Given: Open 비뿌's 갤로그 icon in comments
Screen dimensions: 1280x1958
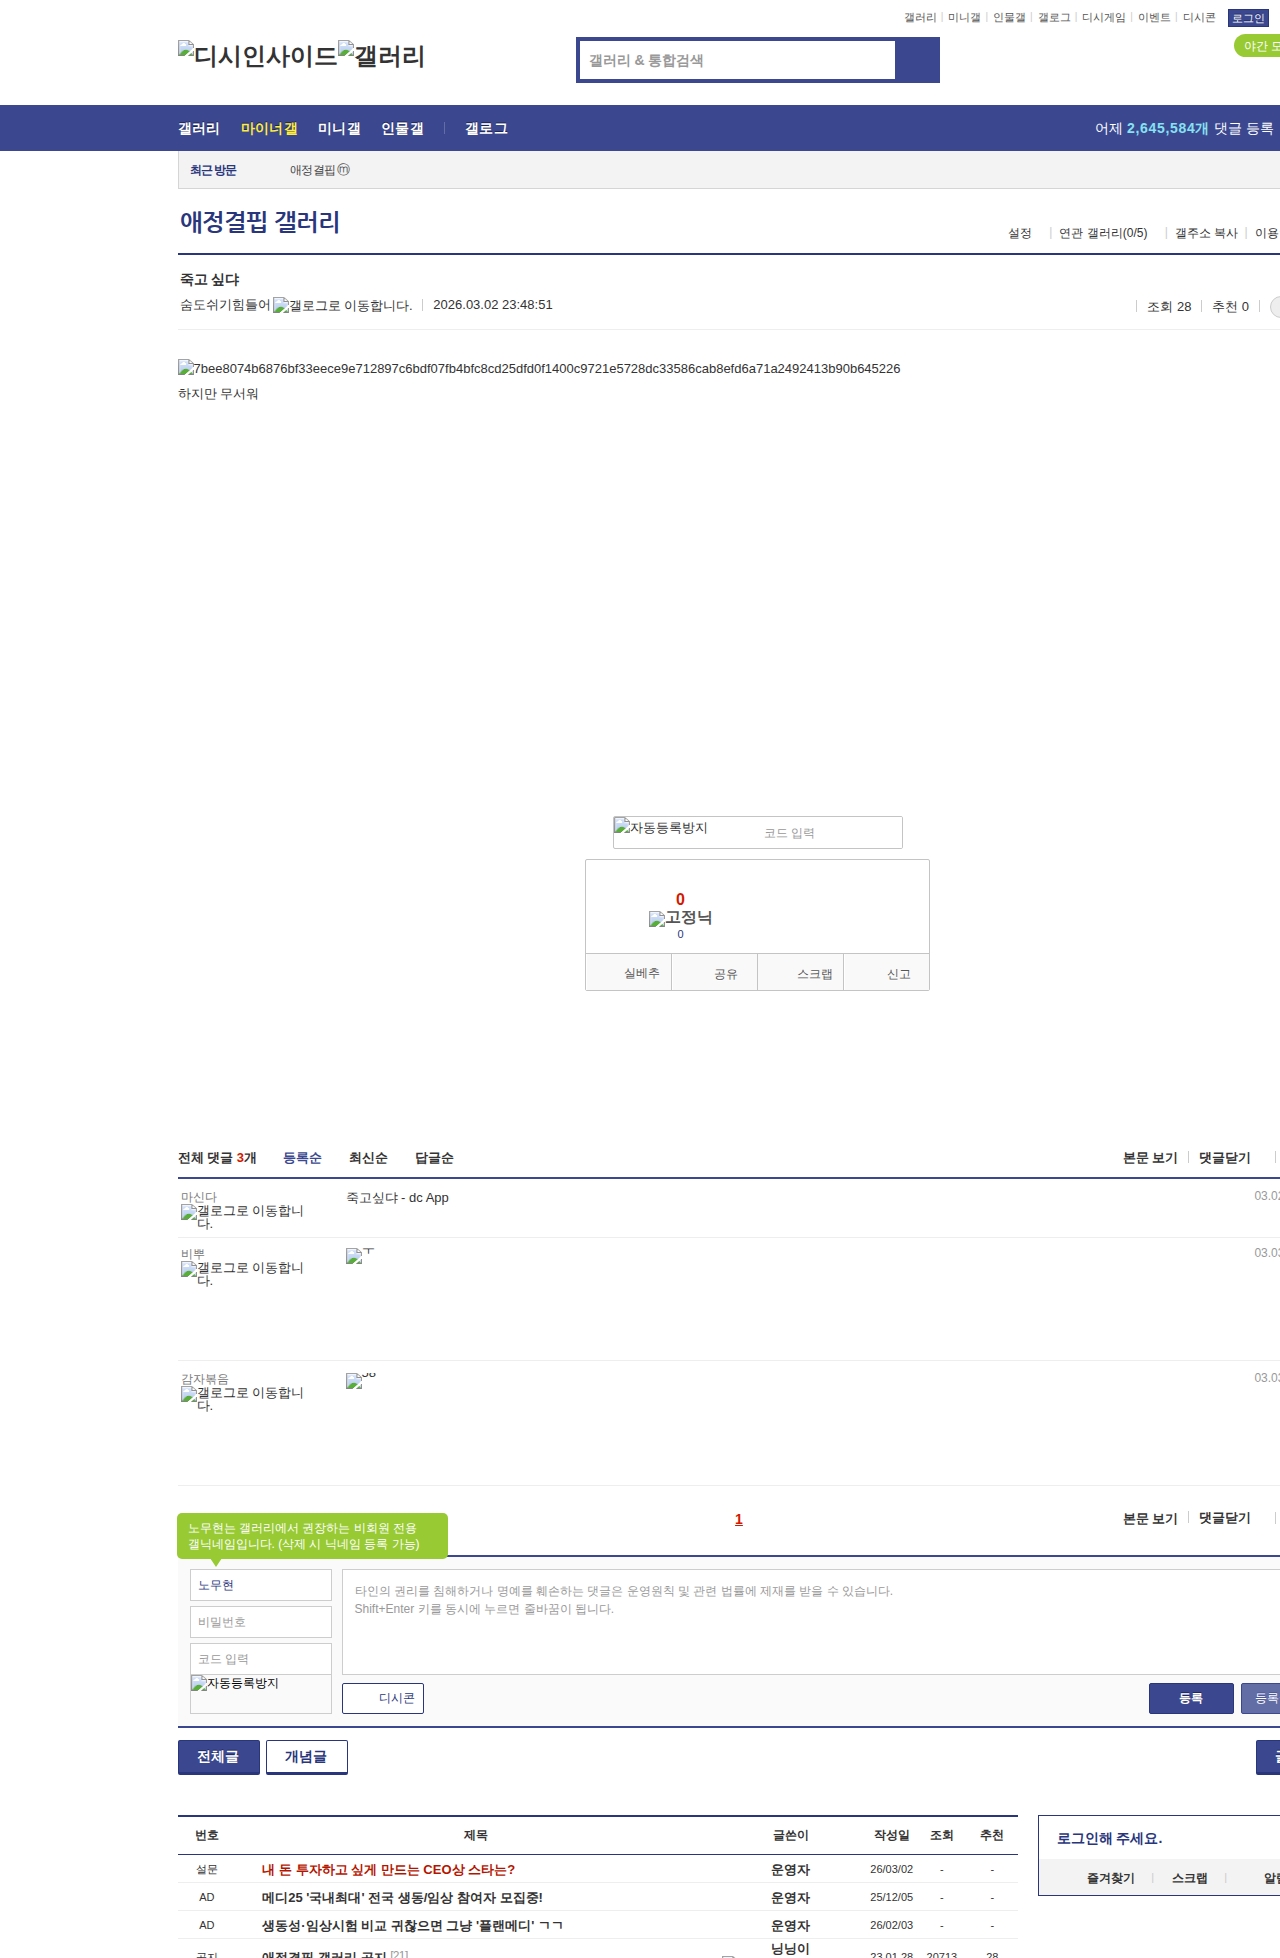Looking at the screenshot, I should 242,1274.
